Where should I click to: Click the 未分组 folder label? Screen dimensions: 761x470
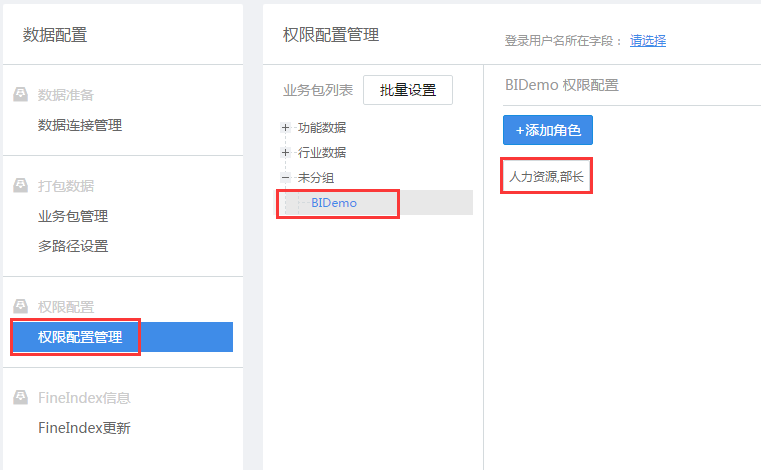(x=316, y=178)
